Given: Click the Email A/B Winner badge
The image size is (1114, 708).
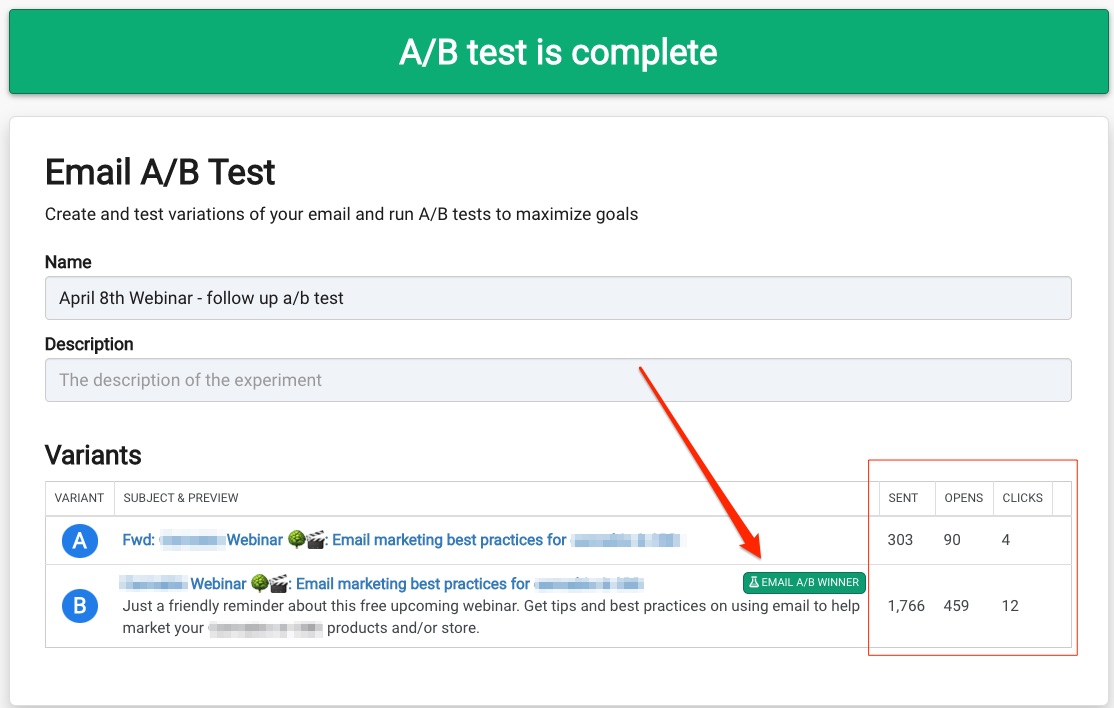Looking at the screenshot, I should point(804,582).
